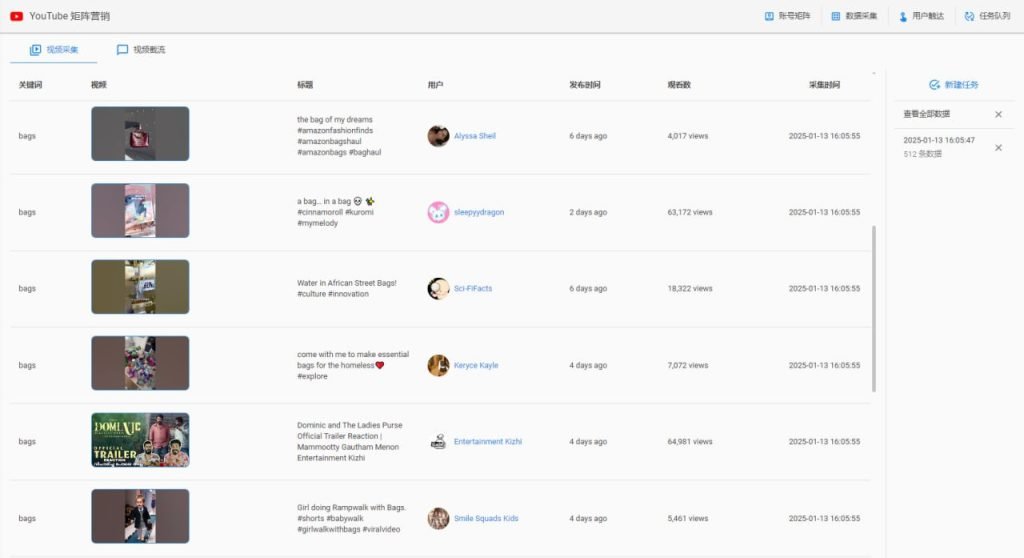The height and width of the screenshot is (558, 1024).
Task: Open the Dominic trailer reaction thumbnail
Action: (x=140, y=440)
